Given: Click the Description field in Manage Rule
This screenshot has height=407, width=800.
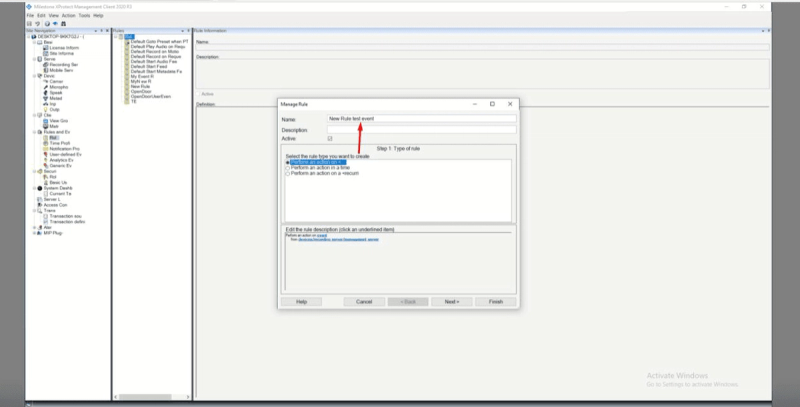Looking at the screenshot, I should pos(421,130).
